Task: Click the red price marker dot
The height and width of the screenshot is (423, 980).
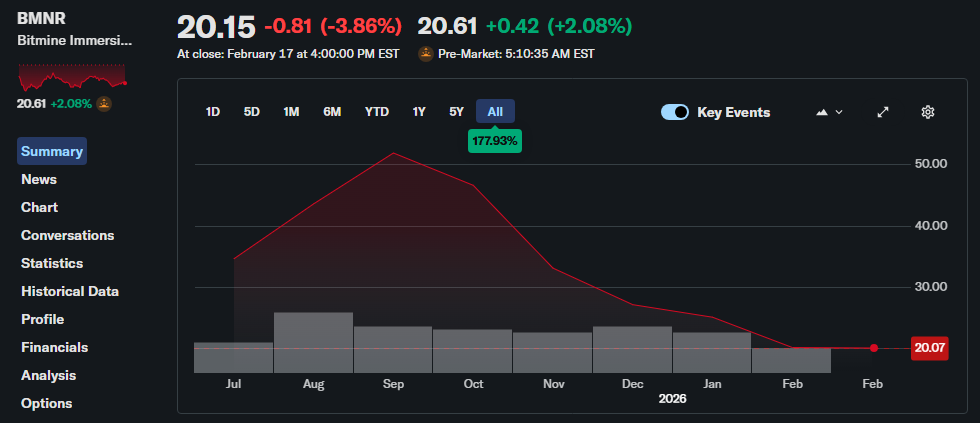Action: pos(874,348)
